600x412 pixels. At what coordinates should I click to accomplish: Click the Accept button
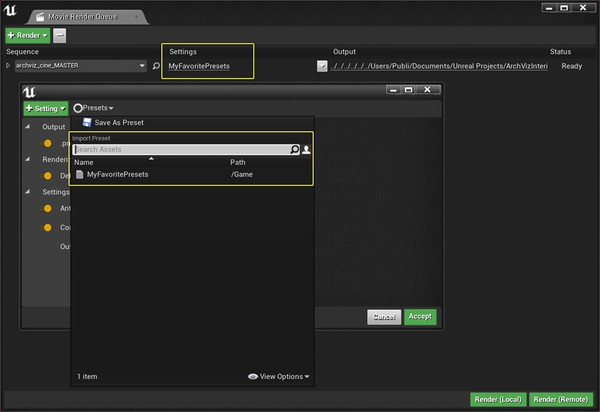[420, 317]
